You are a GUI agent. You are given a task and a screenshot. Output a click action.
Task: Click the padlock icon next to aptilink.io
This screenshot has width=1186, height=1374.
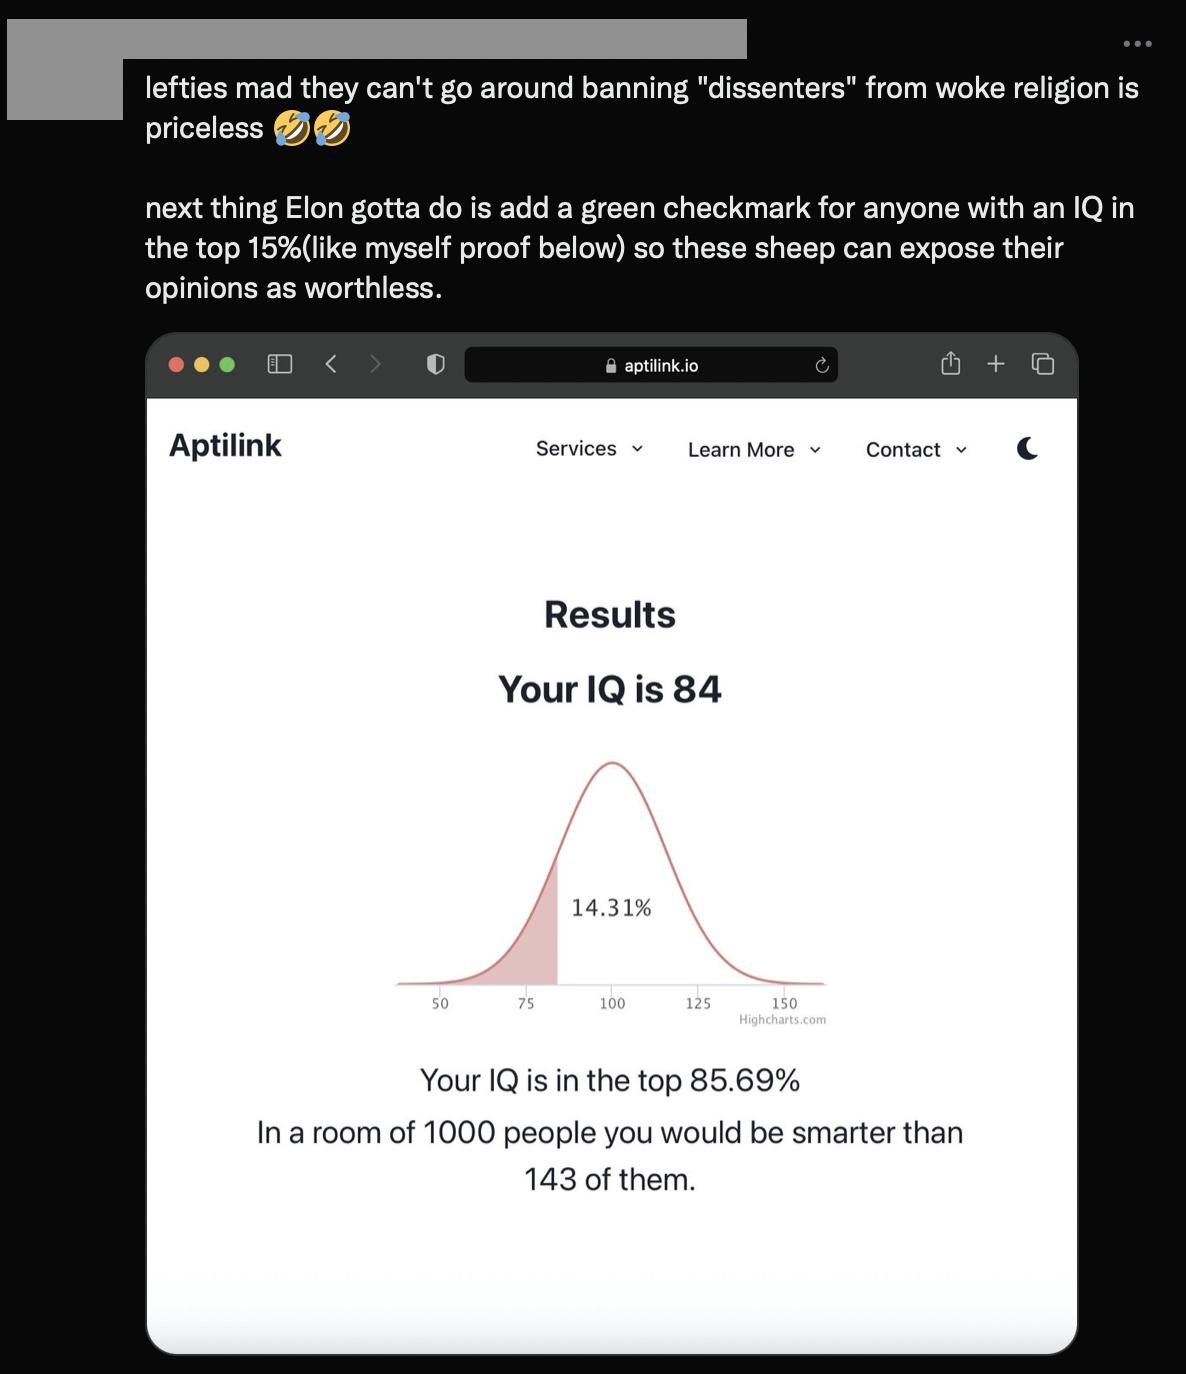click(x=610, y=365)
